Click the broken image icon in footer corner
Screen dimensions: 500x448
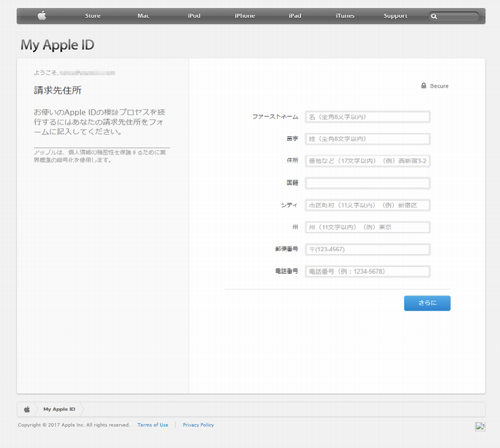click(480, 426)
